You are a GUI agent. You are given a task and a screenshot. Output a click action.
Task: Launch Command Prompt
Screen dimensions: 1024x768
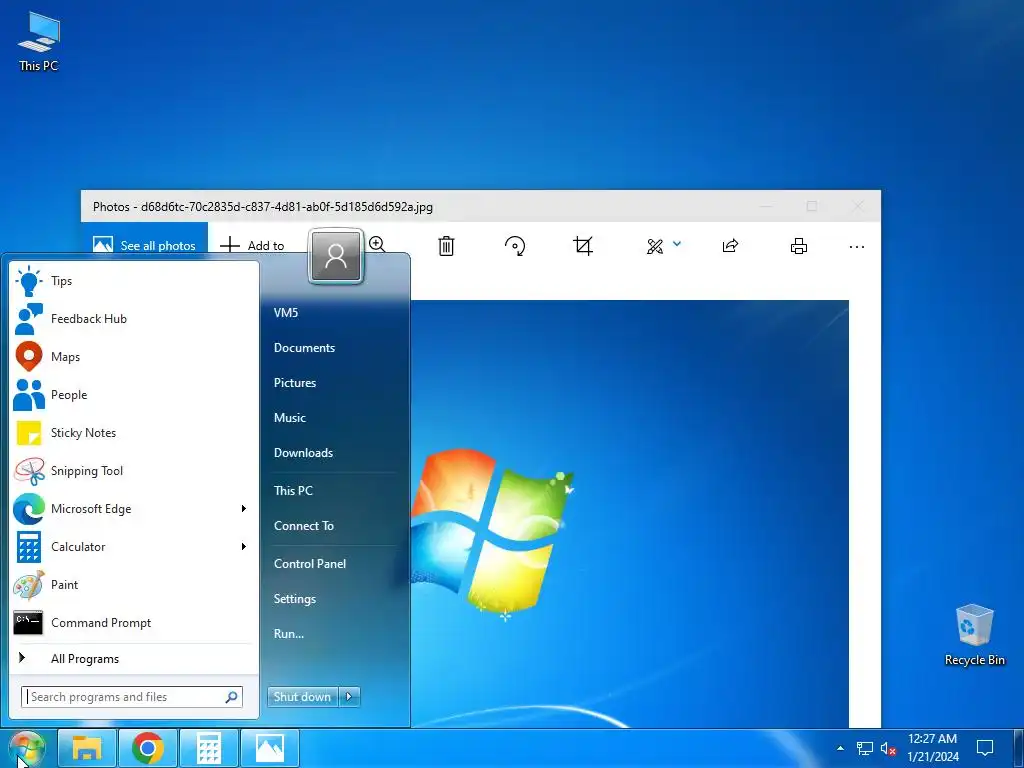[134, 622]
